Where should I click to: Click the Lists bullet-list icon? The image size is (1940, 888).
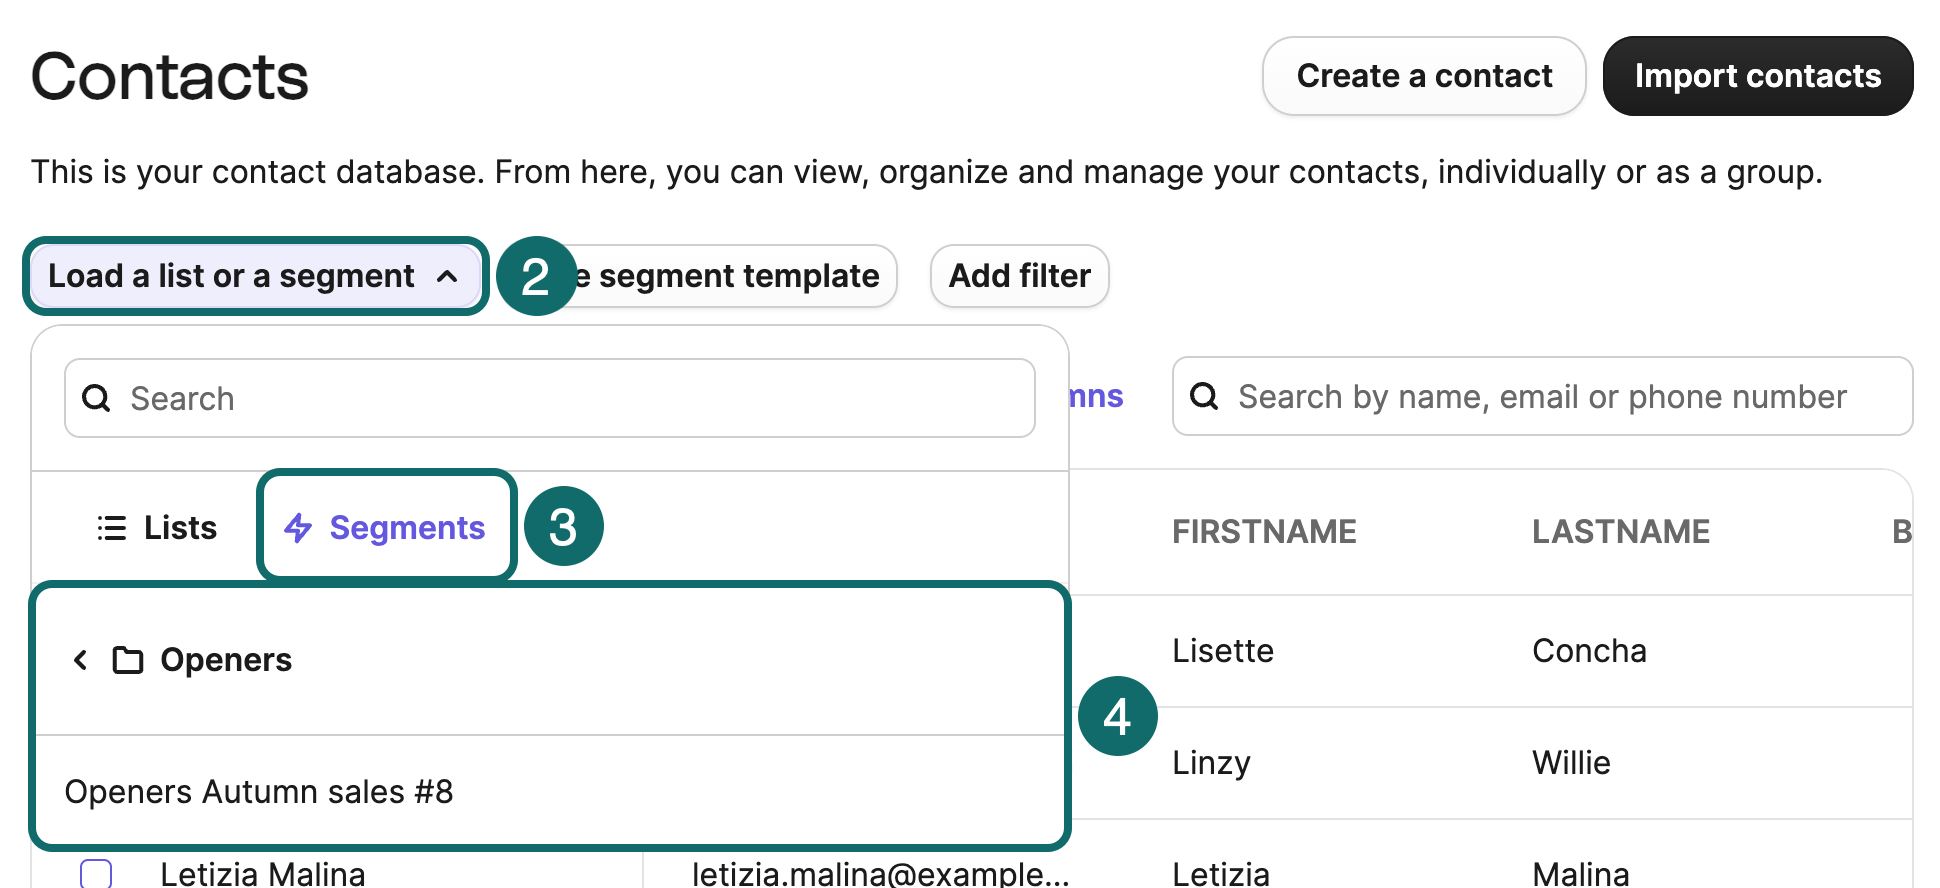(x=112, y=527)
